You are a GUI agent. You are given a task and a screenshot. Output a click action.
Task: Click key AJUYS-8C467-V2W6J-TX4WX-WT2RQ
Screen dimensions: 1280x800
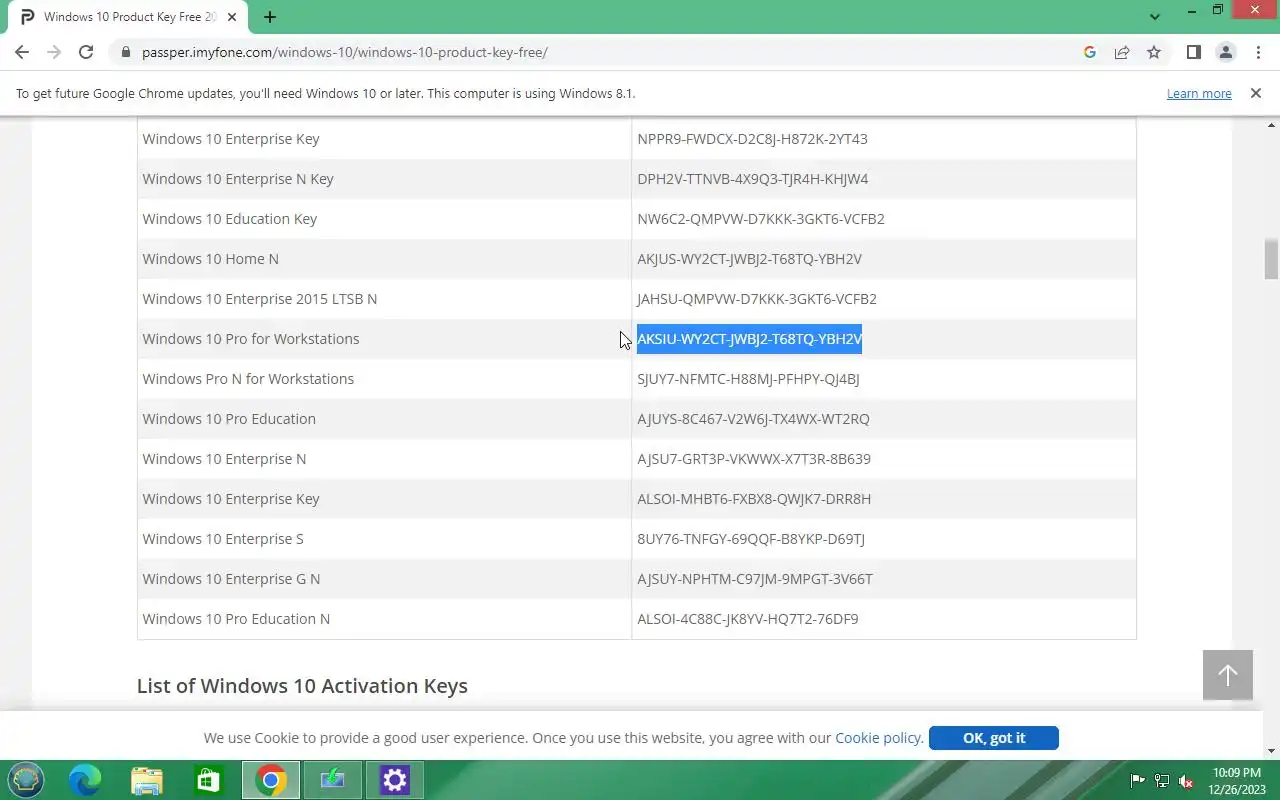[753, 419]
